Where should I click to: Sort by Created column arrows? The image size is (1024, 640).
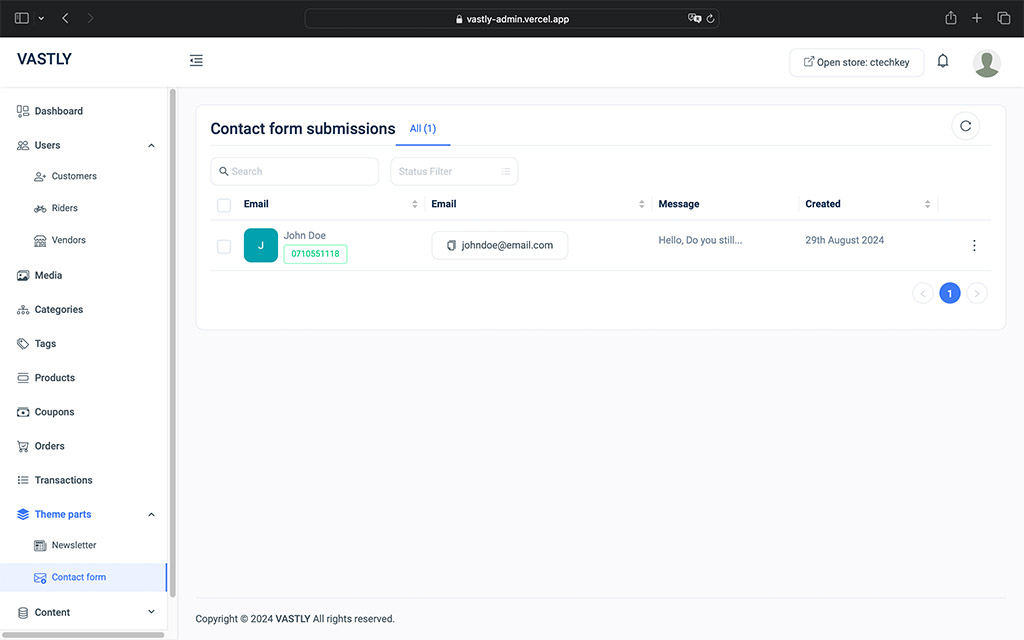927,204
